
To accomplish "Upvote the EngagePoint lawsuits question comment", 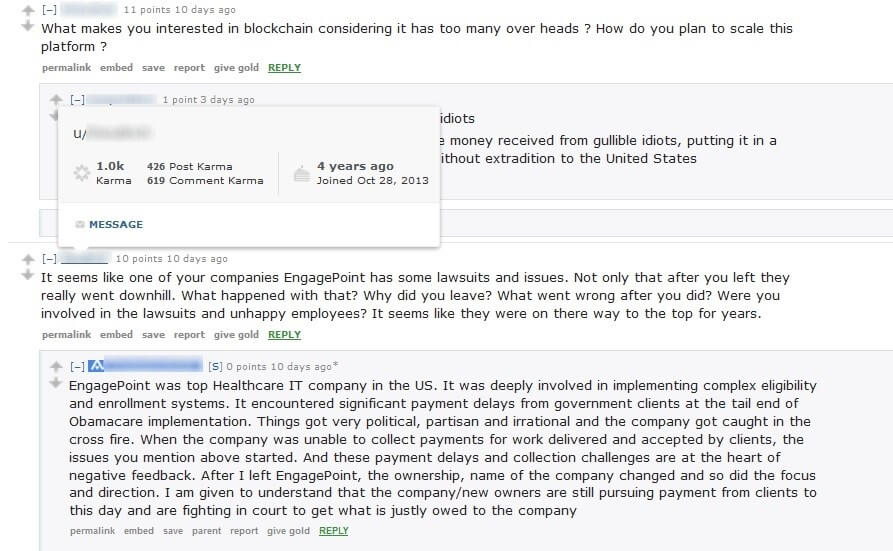I will 28,260.
